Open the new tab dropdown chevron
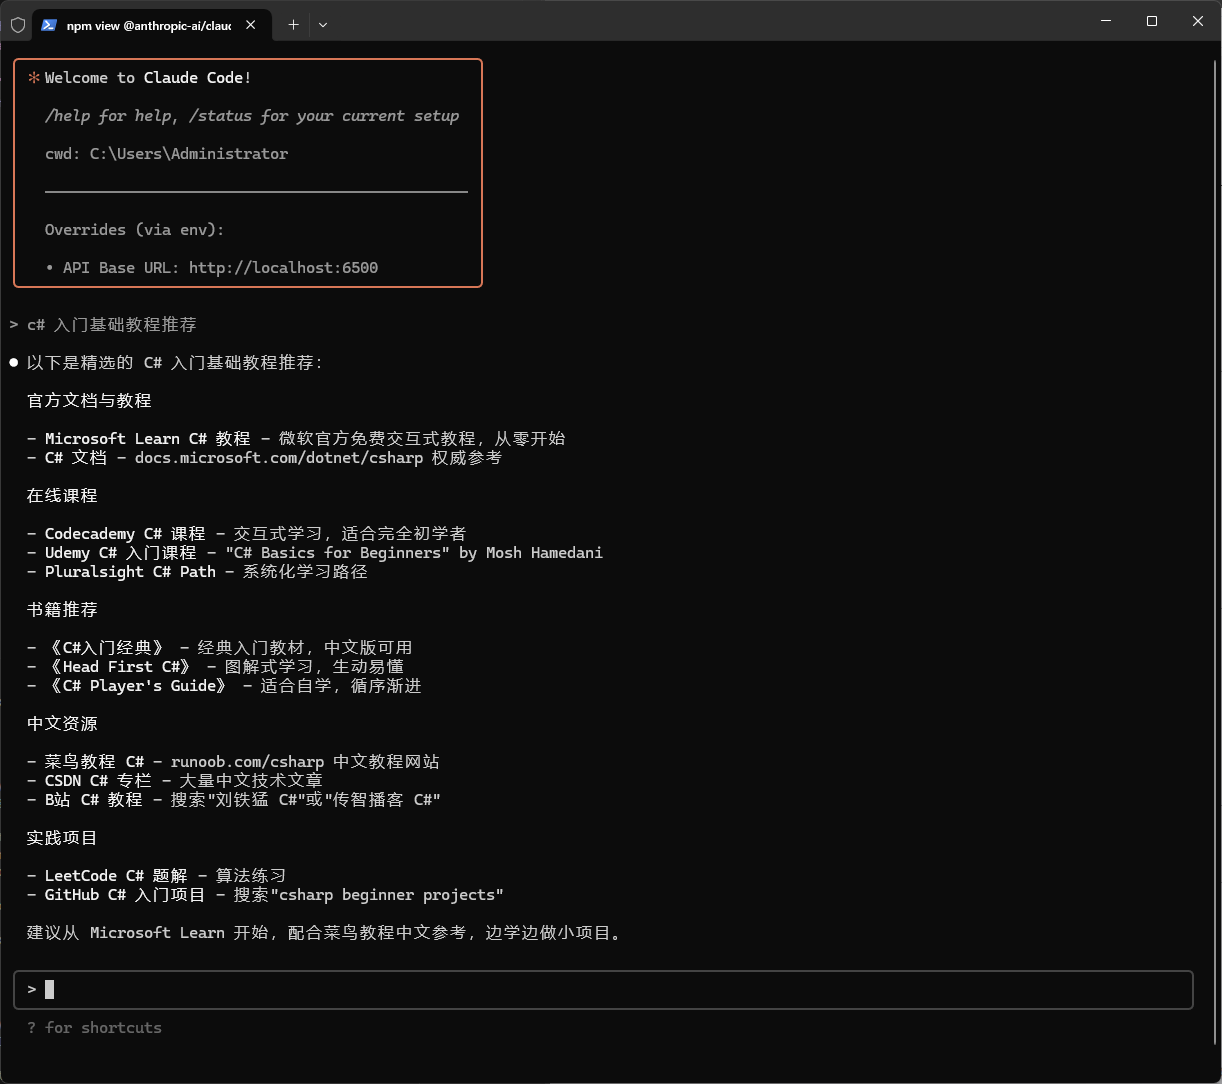1222x1084 pixels. tap(323, 24)
